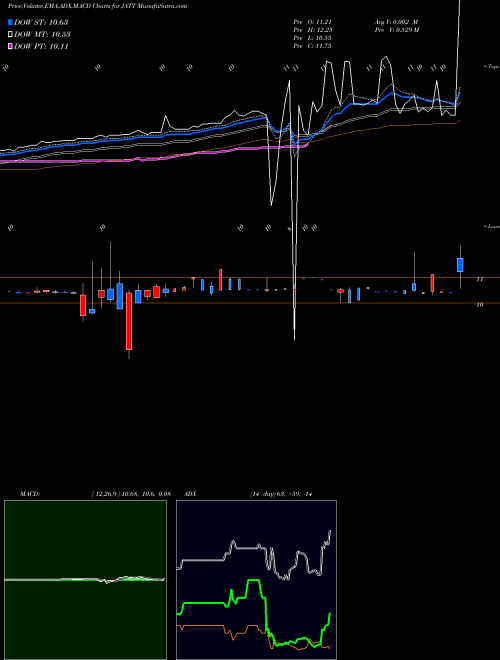Click the 'Pre V: 0.329 M' volume text
Screen dimensions: 500x660
tap(397, 30)
